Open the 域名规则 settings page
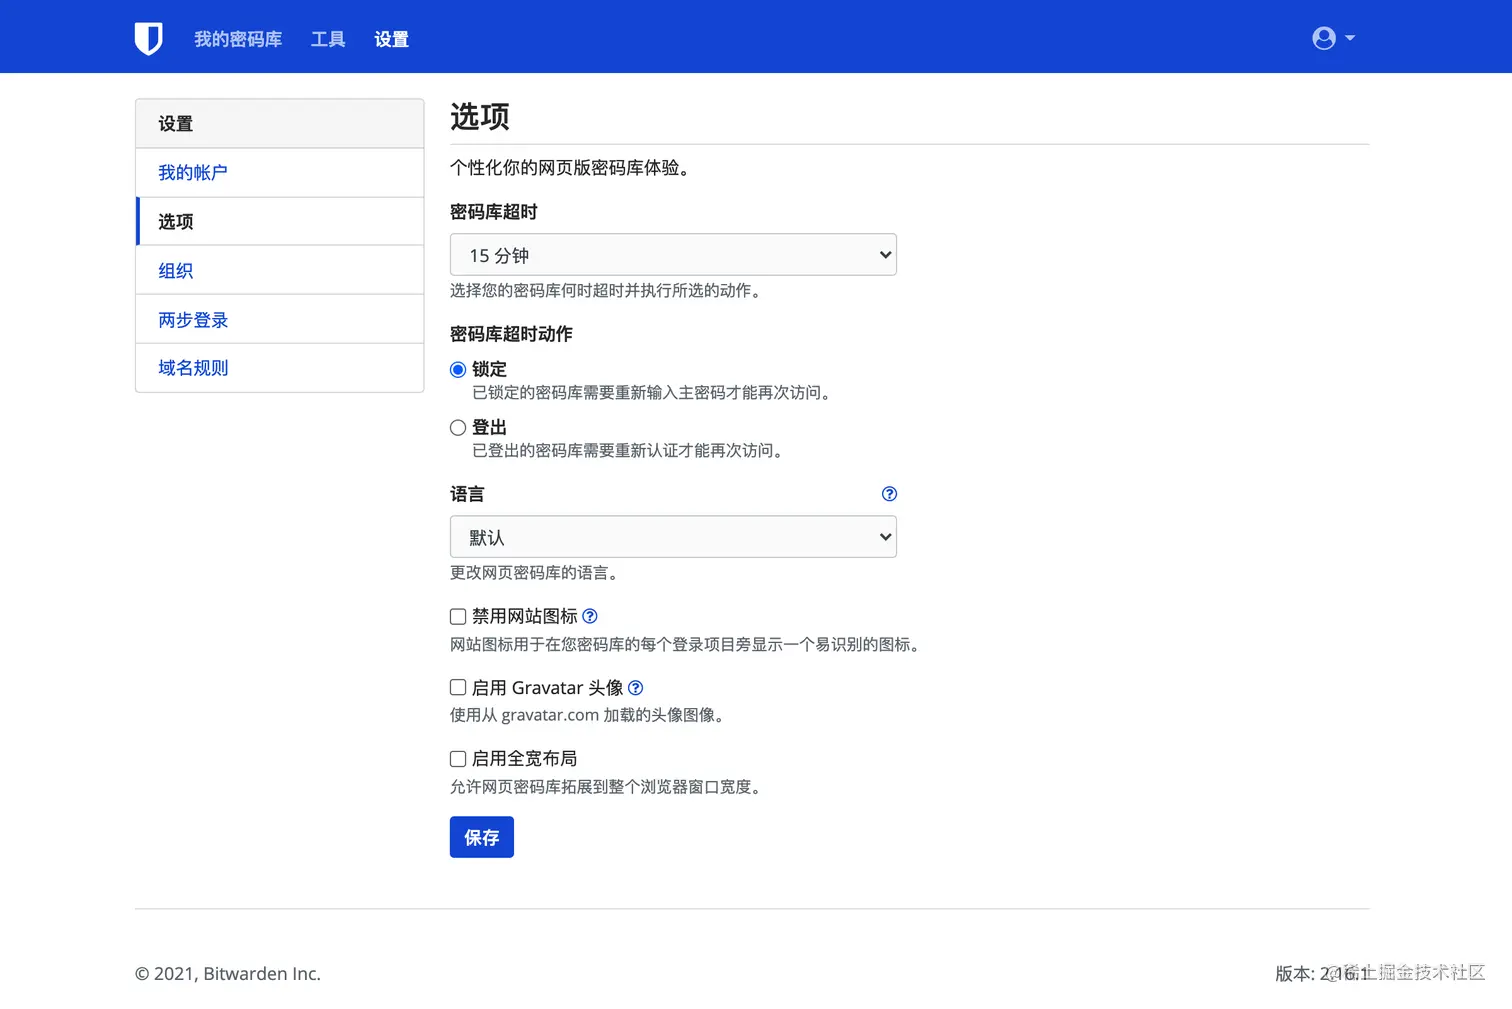Image resolution: width=1512 pixels, height=1009 pixels. (x=192, y=368)
